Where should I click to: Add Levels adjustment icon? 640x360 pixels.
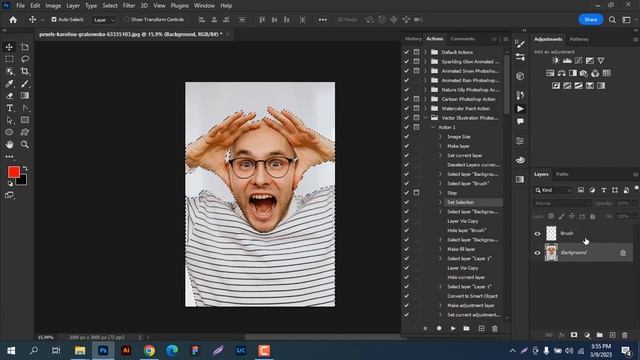(x=567, y=60)
